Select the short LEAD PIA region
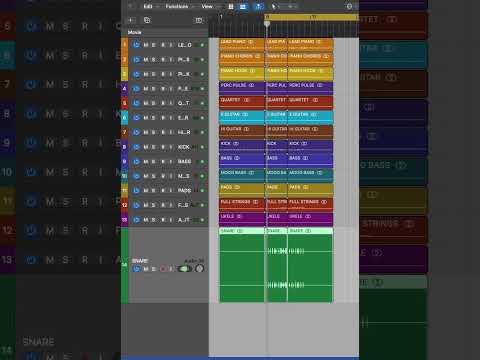The image size is (480, 360). [x=276, y=45]
